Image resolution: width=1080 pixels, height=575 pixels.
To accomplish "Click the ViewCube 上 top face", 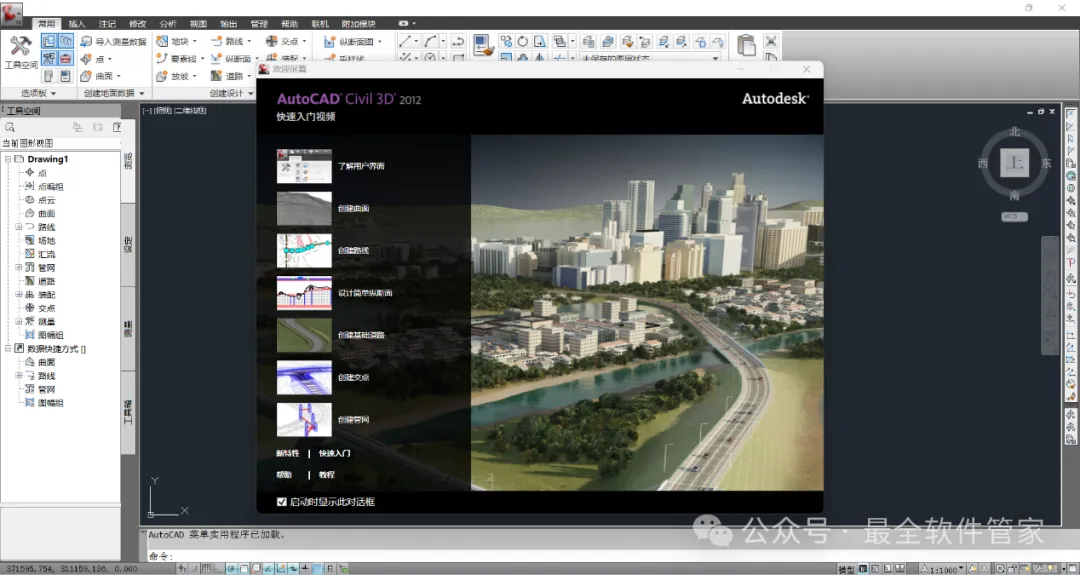I will pos(1015,163).
